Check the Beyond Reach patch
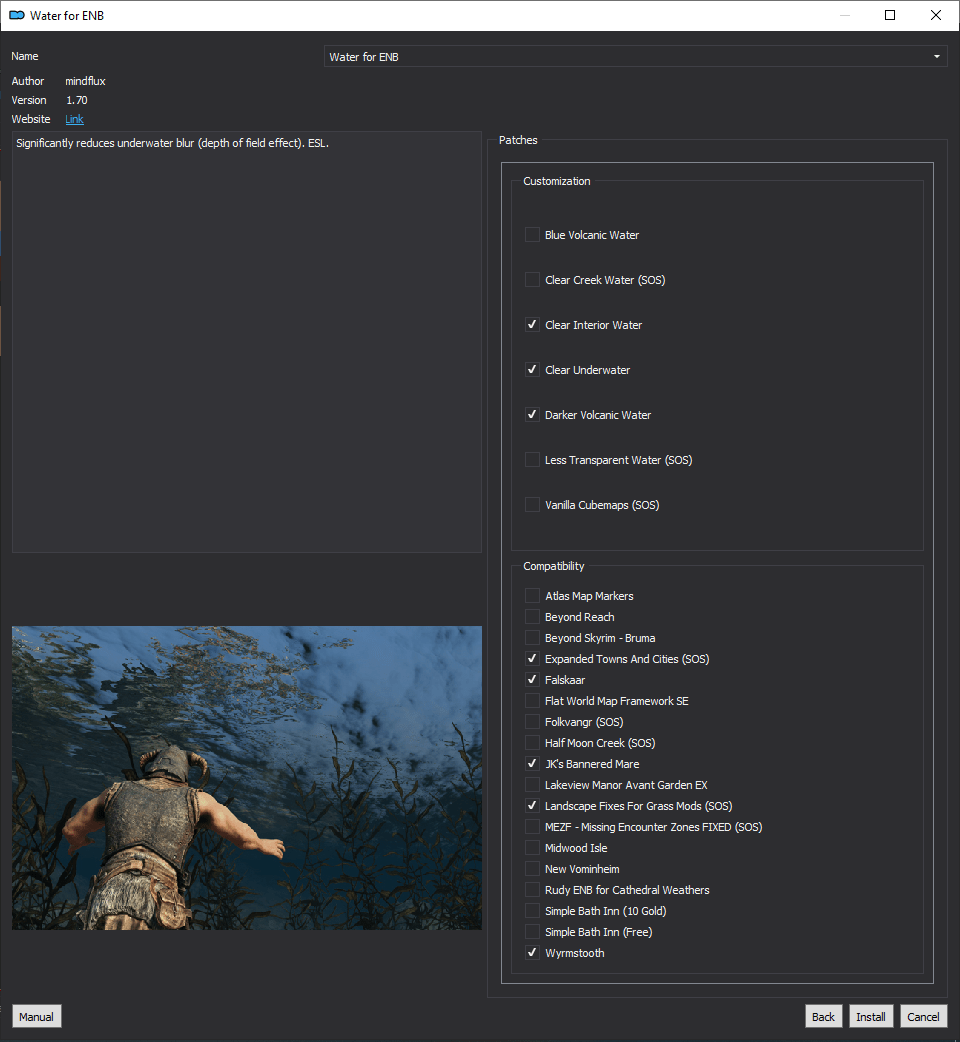 [532, 617]
